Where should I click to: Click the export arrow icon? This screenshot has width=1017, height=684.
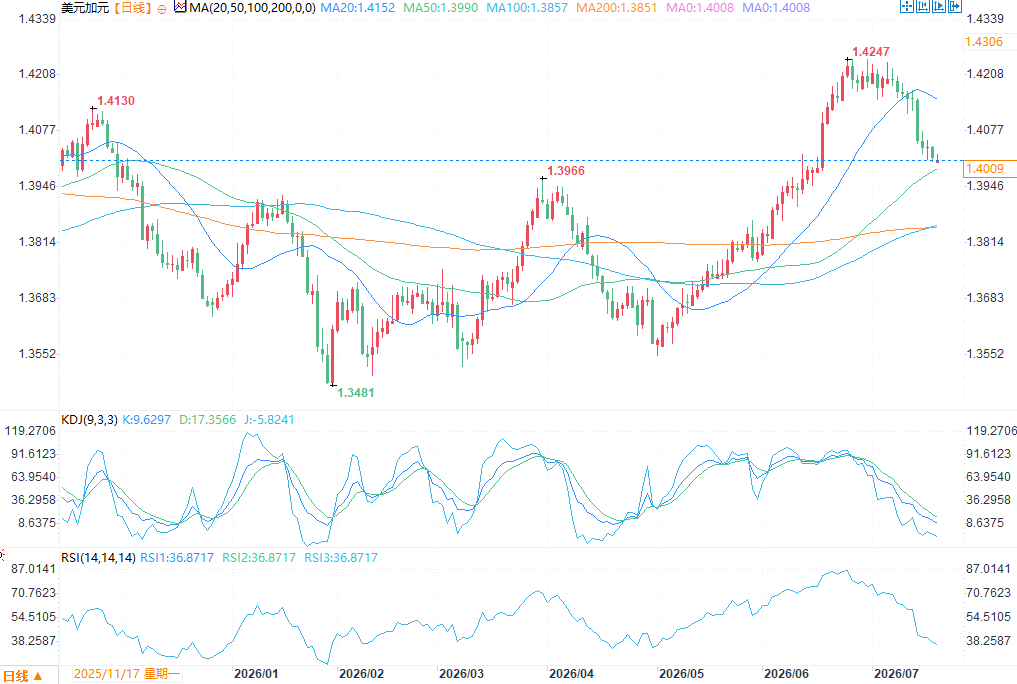[x=955, y=6]
